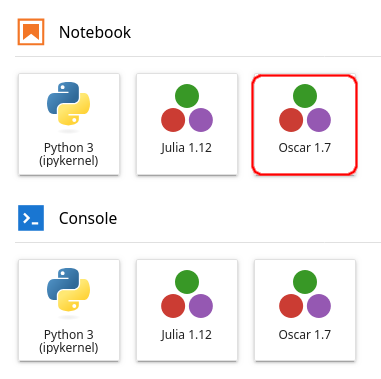
Task: Launch the Oscar 1.7 console
Action: [305, 310]
